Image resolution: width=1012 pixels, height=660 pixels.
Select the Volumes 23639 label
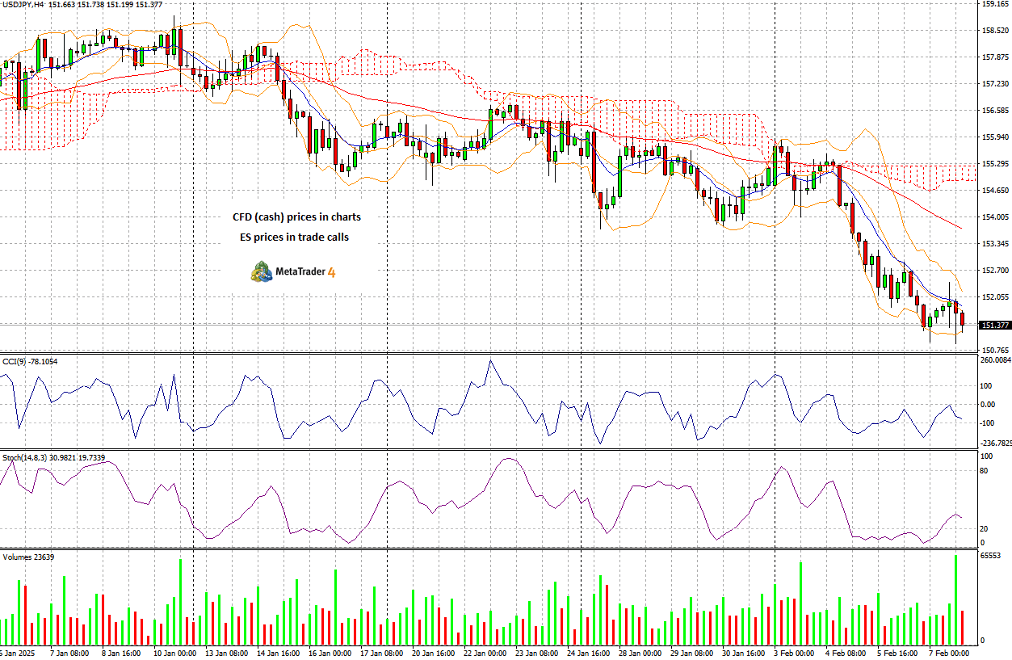28,557
